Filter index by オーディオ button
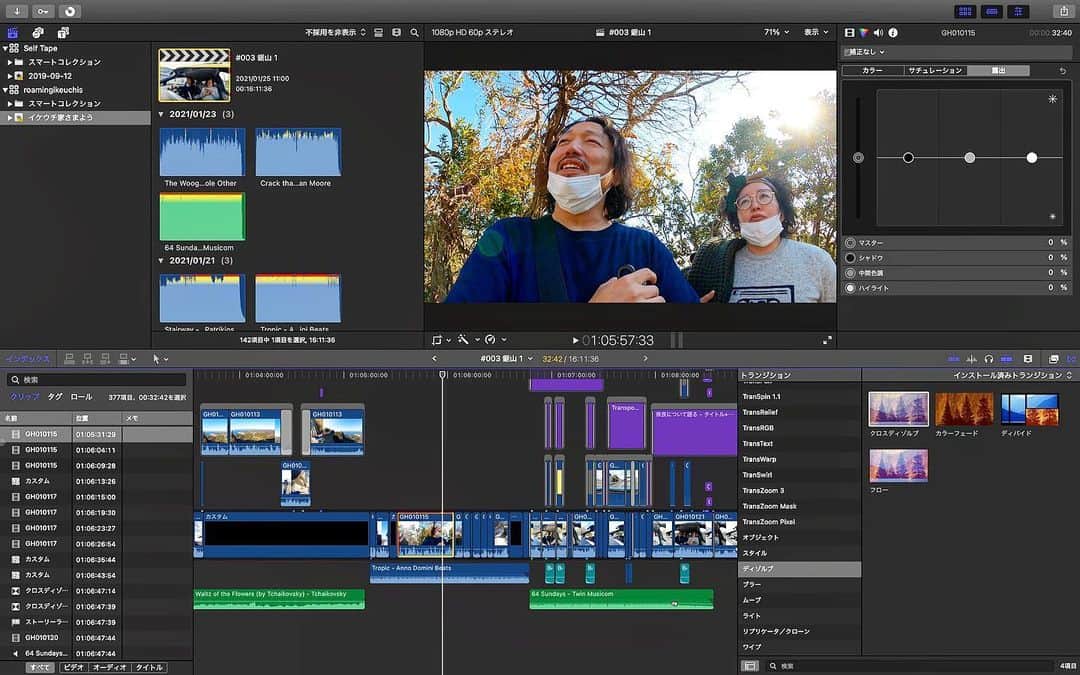Image resolution: width=1080 pixels, height=675 pixels. click(110, 667)
